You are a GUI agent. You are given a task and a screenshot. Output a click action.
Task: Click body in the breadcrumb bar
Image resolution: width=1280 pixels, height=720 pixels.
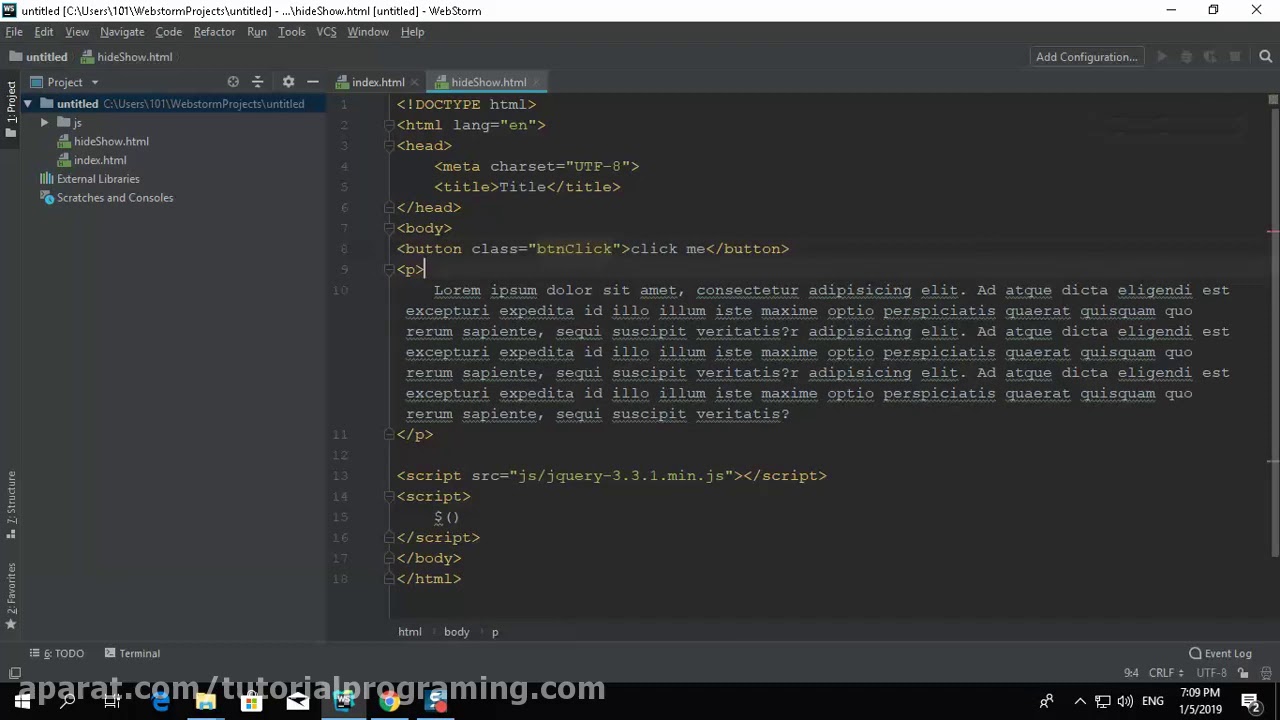[456, 632]
